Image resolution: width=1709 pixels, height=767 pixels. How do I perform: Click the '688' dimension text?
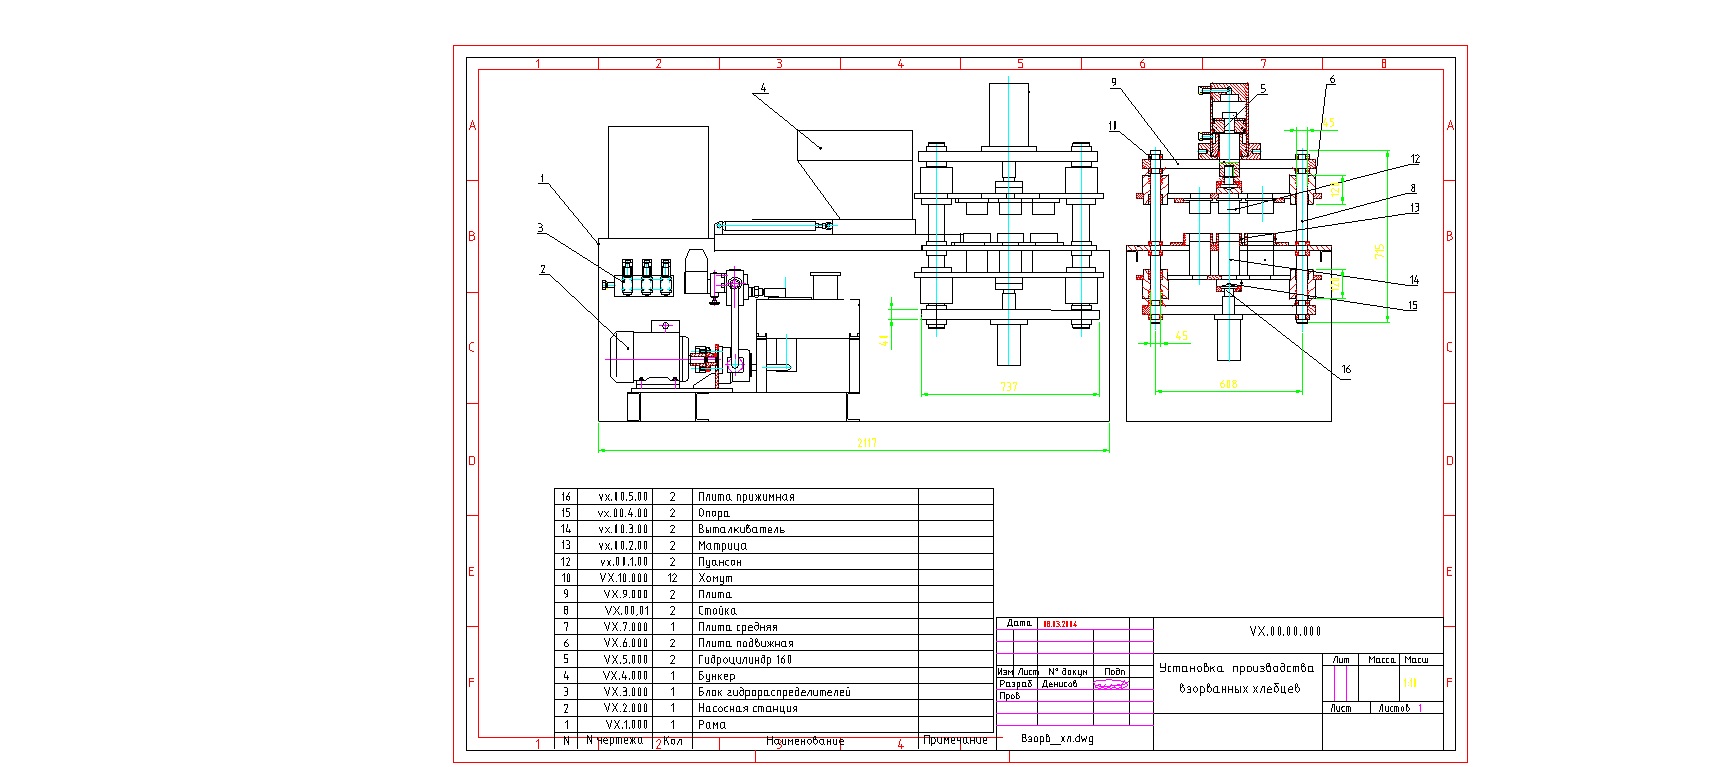click(1229, 384)
